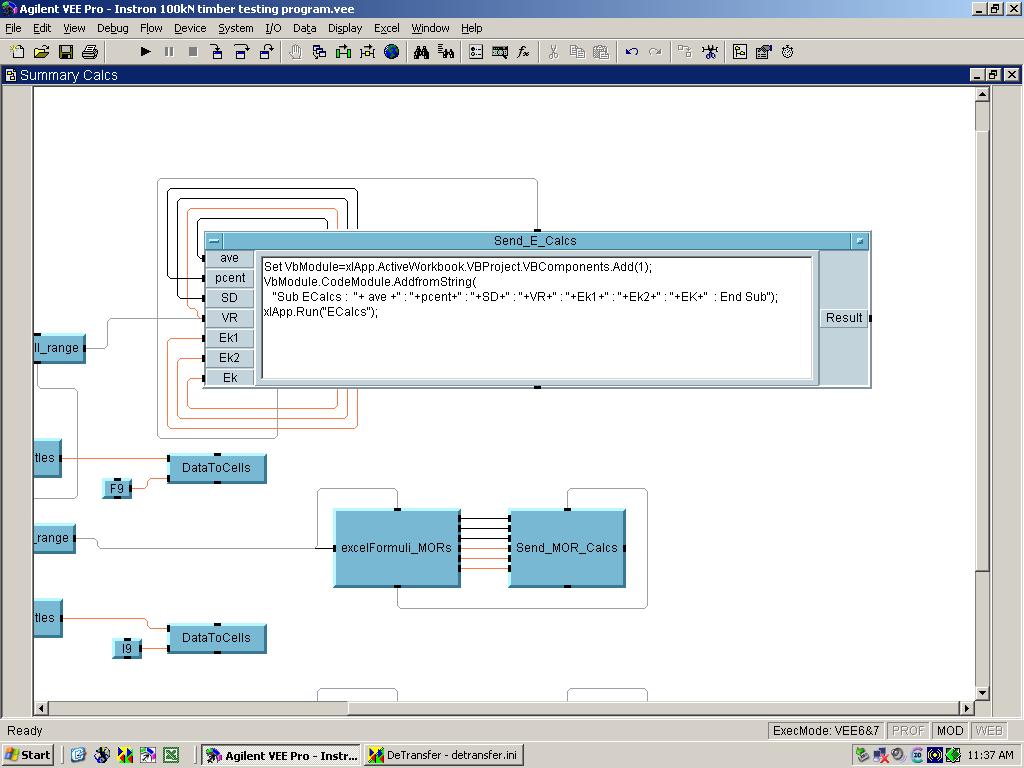
Task: Click the Print icon in toolbar
Action: click(x=90, y=52)
